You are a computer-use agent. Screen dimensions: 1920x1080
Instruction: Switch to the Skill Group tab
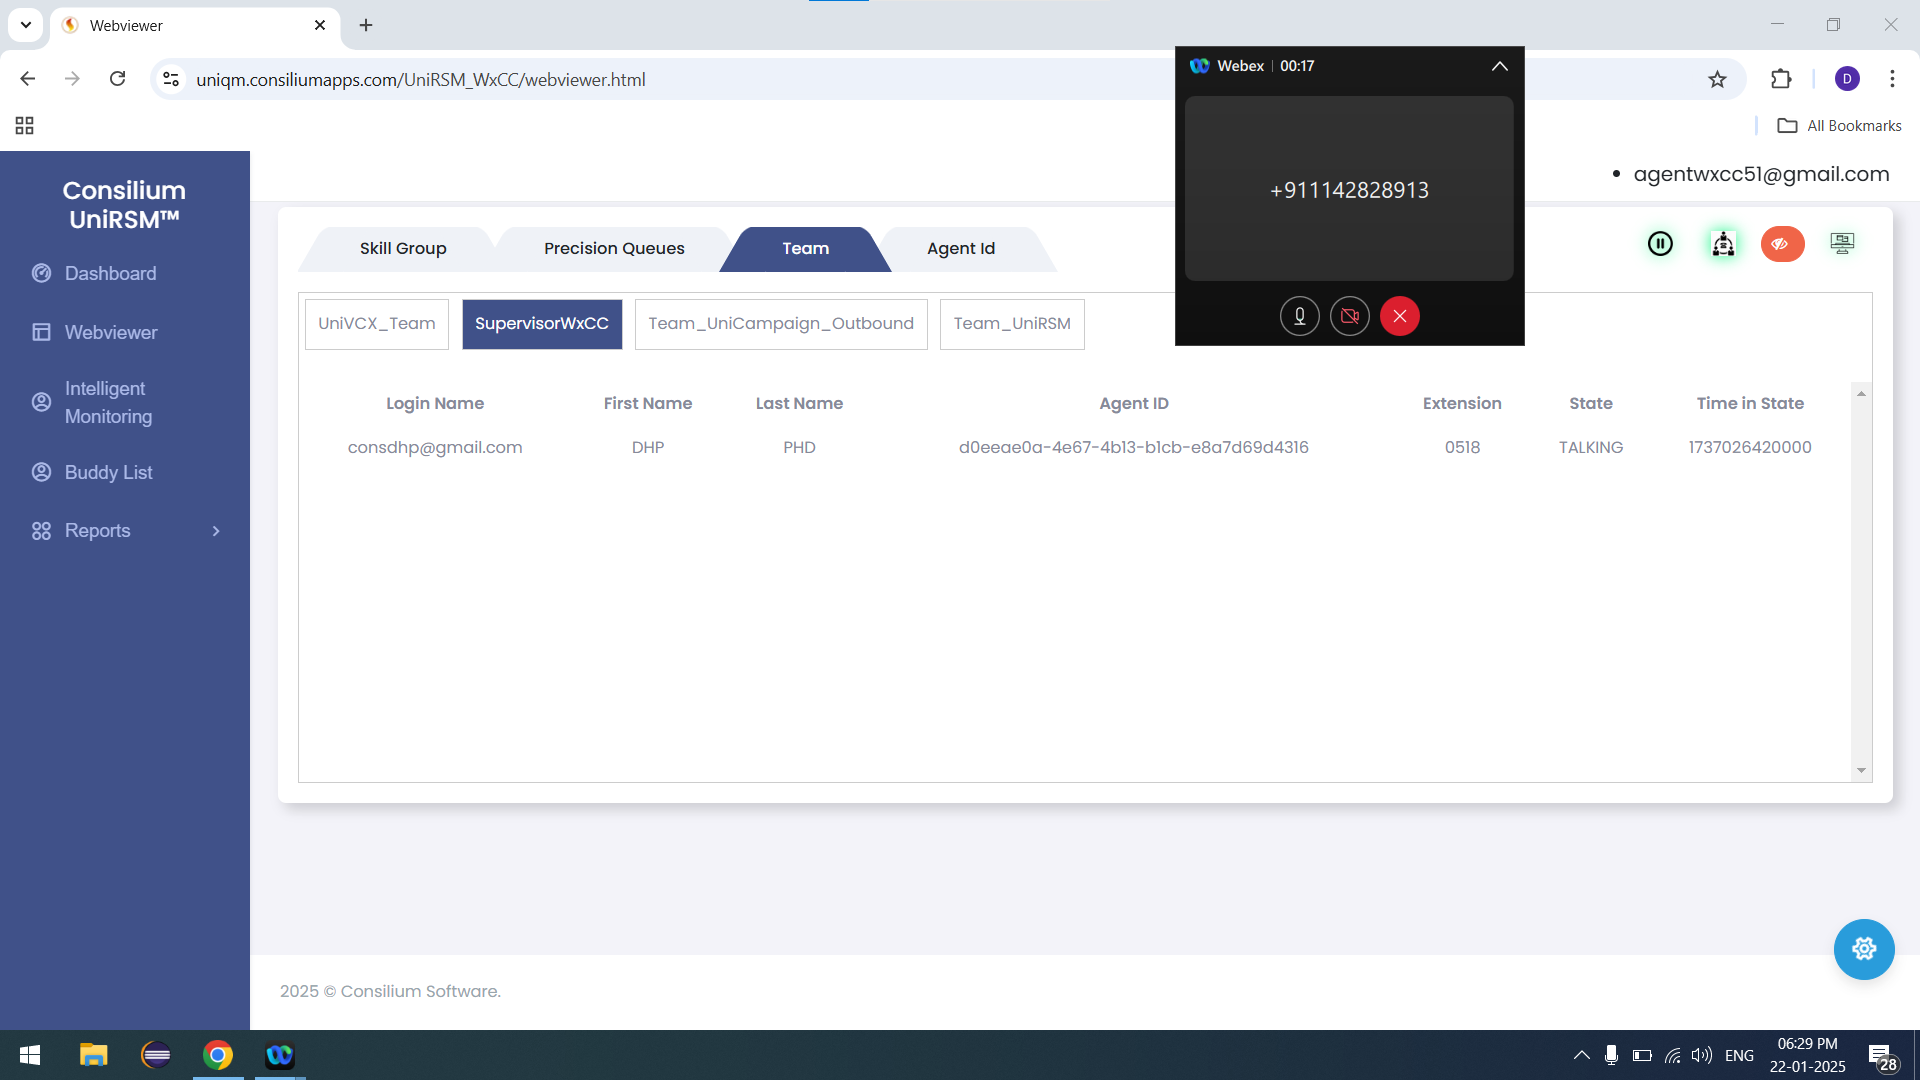[x=403, y=249]
